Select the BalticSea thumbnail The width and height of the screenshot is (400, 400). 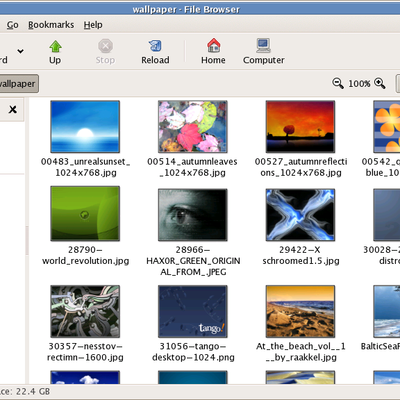point(387,311)
